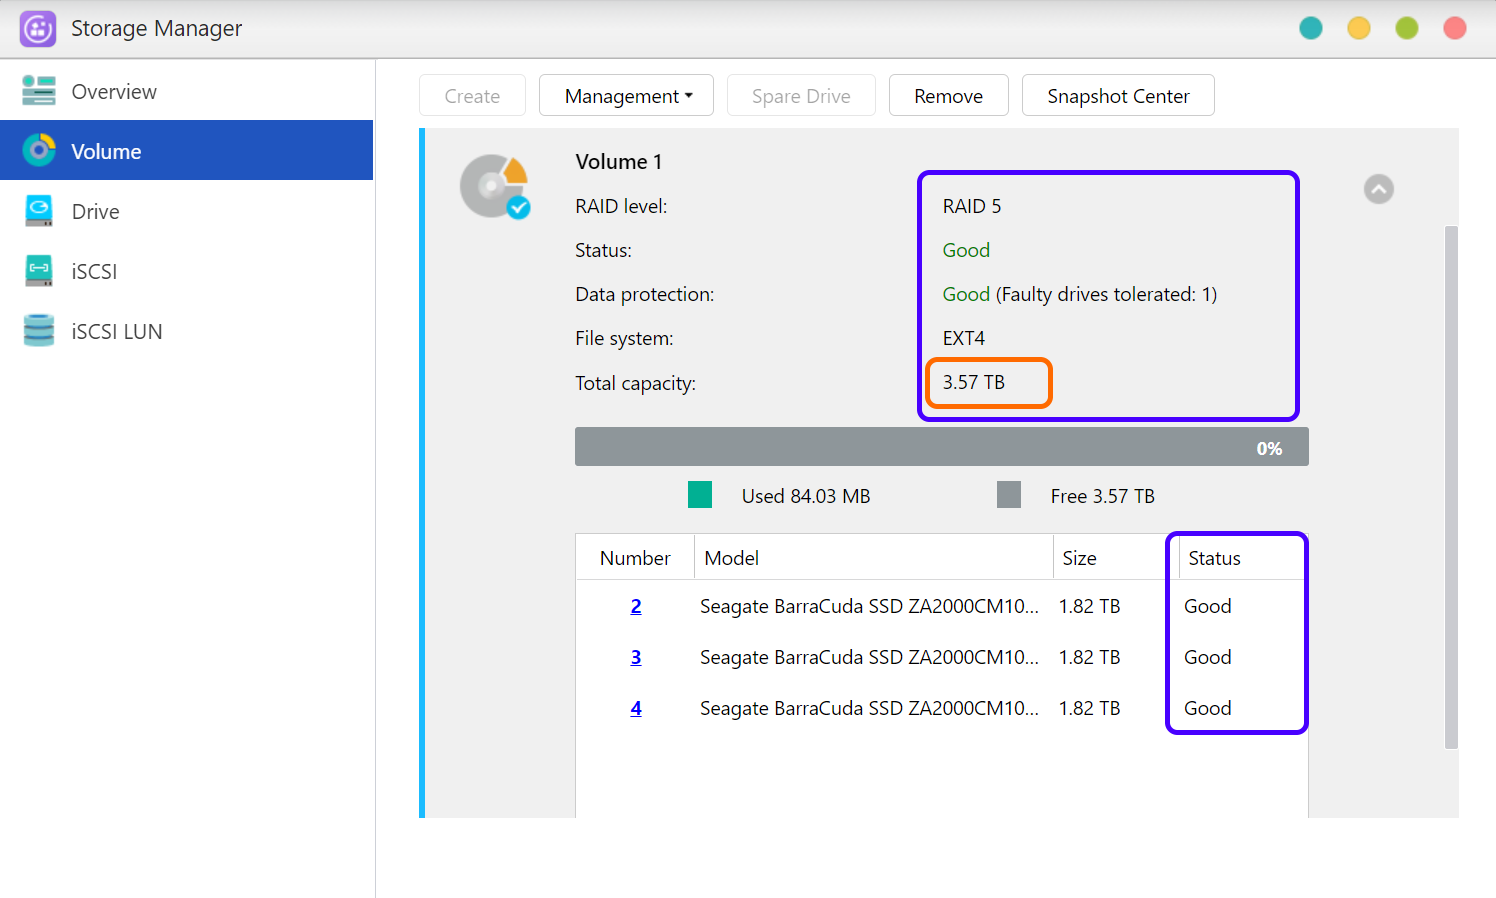Click the gray Free space swatch

(1009, 495)
